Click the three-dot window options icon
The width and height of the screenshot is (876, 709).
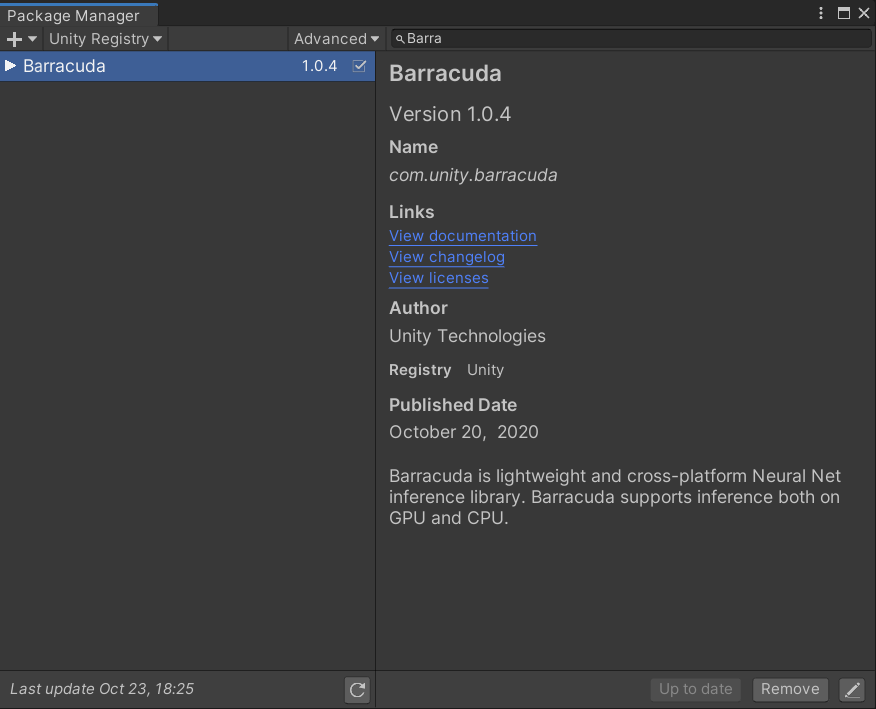point(821,13)
